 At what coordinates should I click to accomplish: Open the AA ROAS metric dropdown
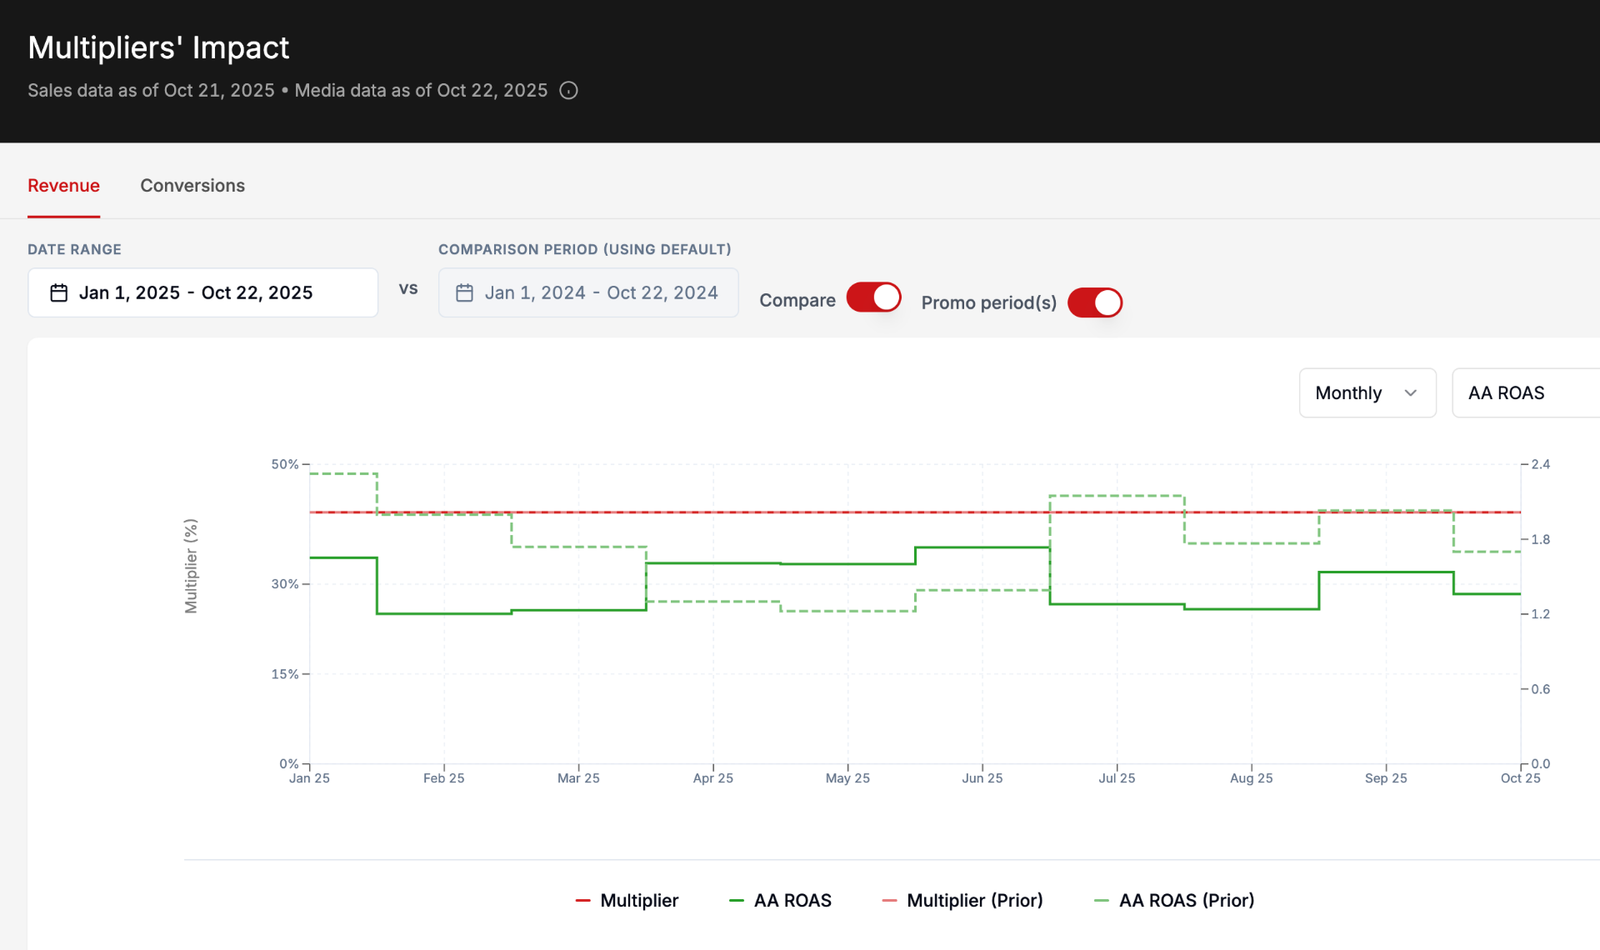click(x=1526, y=393)
